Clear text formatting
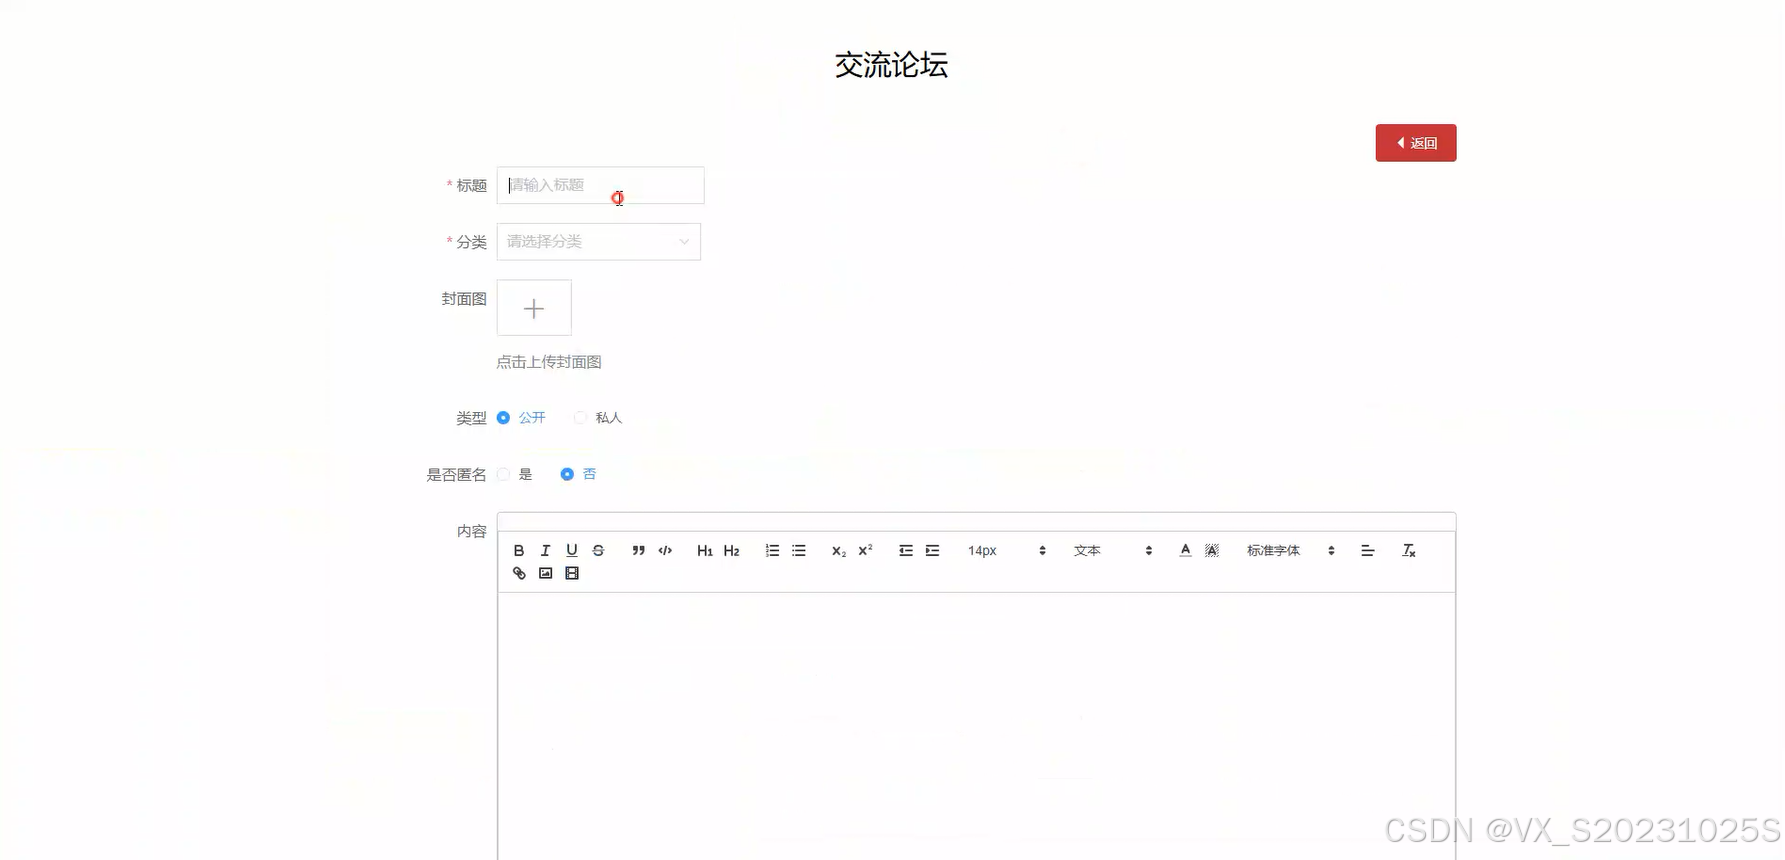The width and height of the screenshot is (1785, 860). [1409, 551]
